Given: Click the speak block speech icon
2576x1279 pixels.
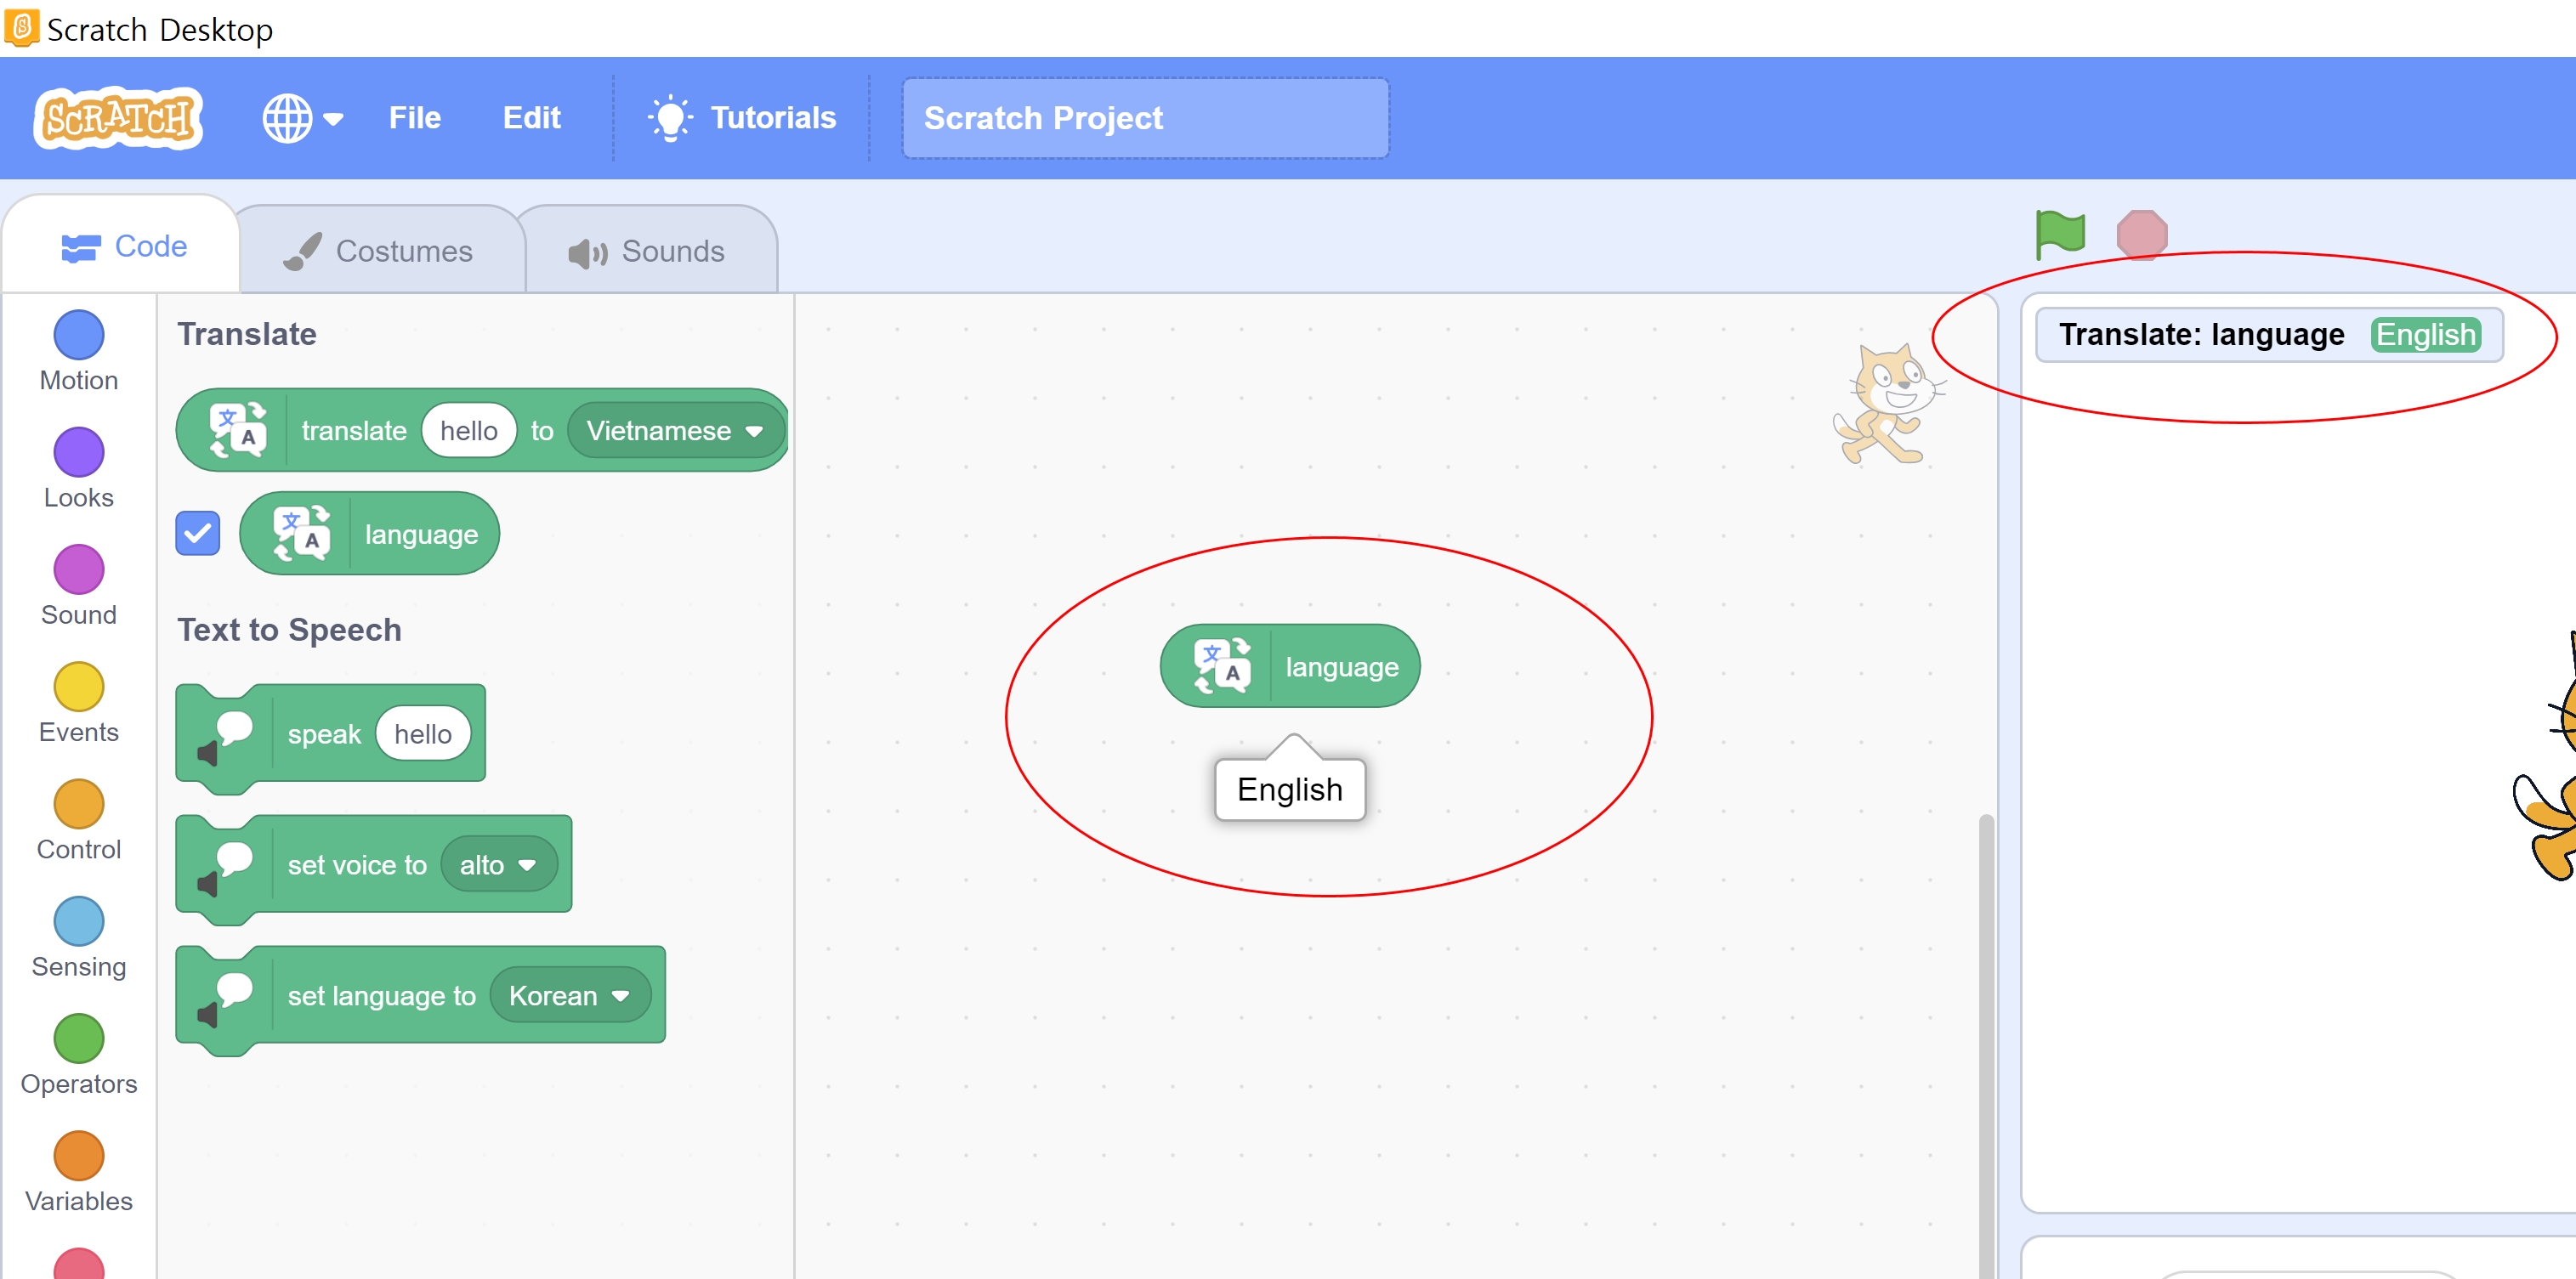Looking at the screenshot, I should [225, 738].
